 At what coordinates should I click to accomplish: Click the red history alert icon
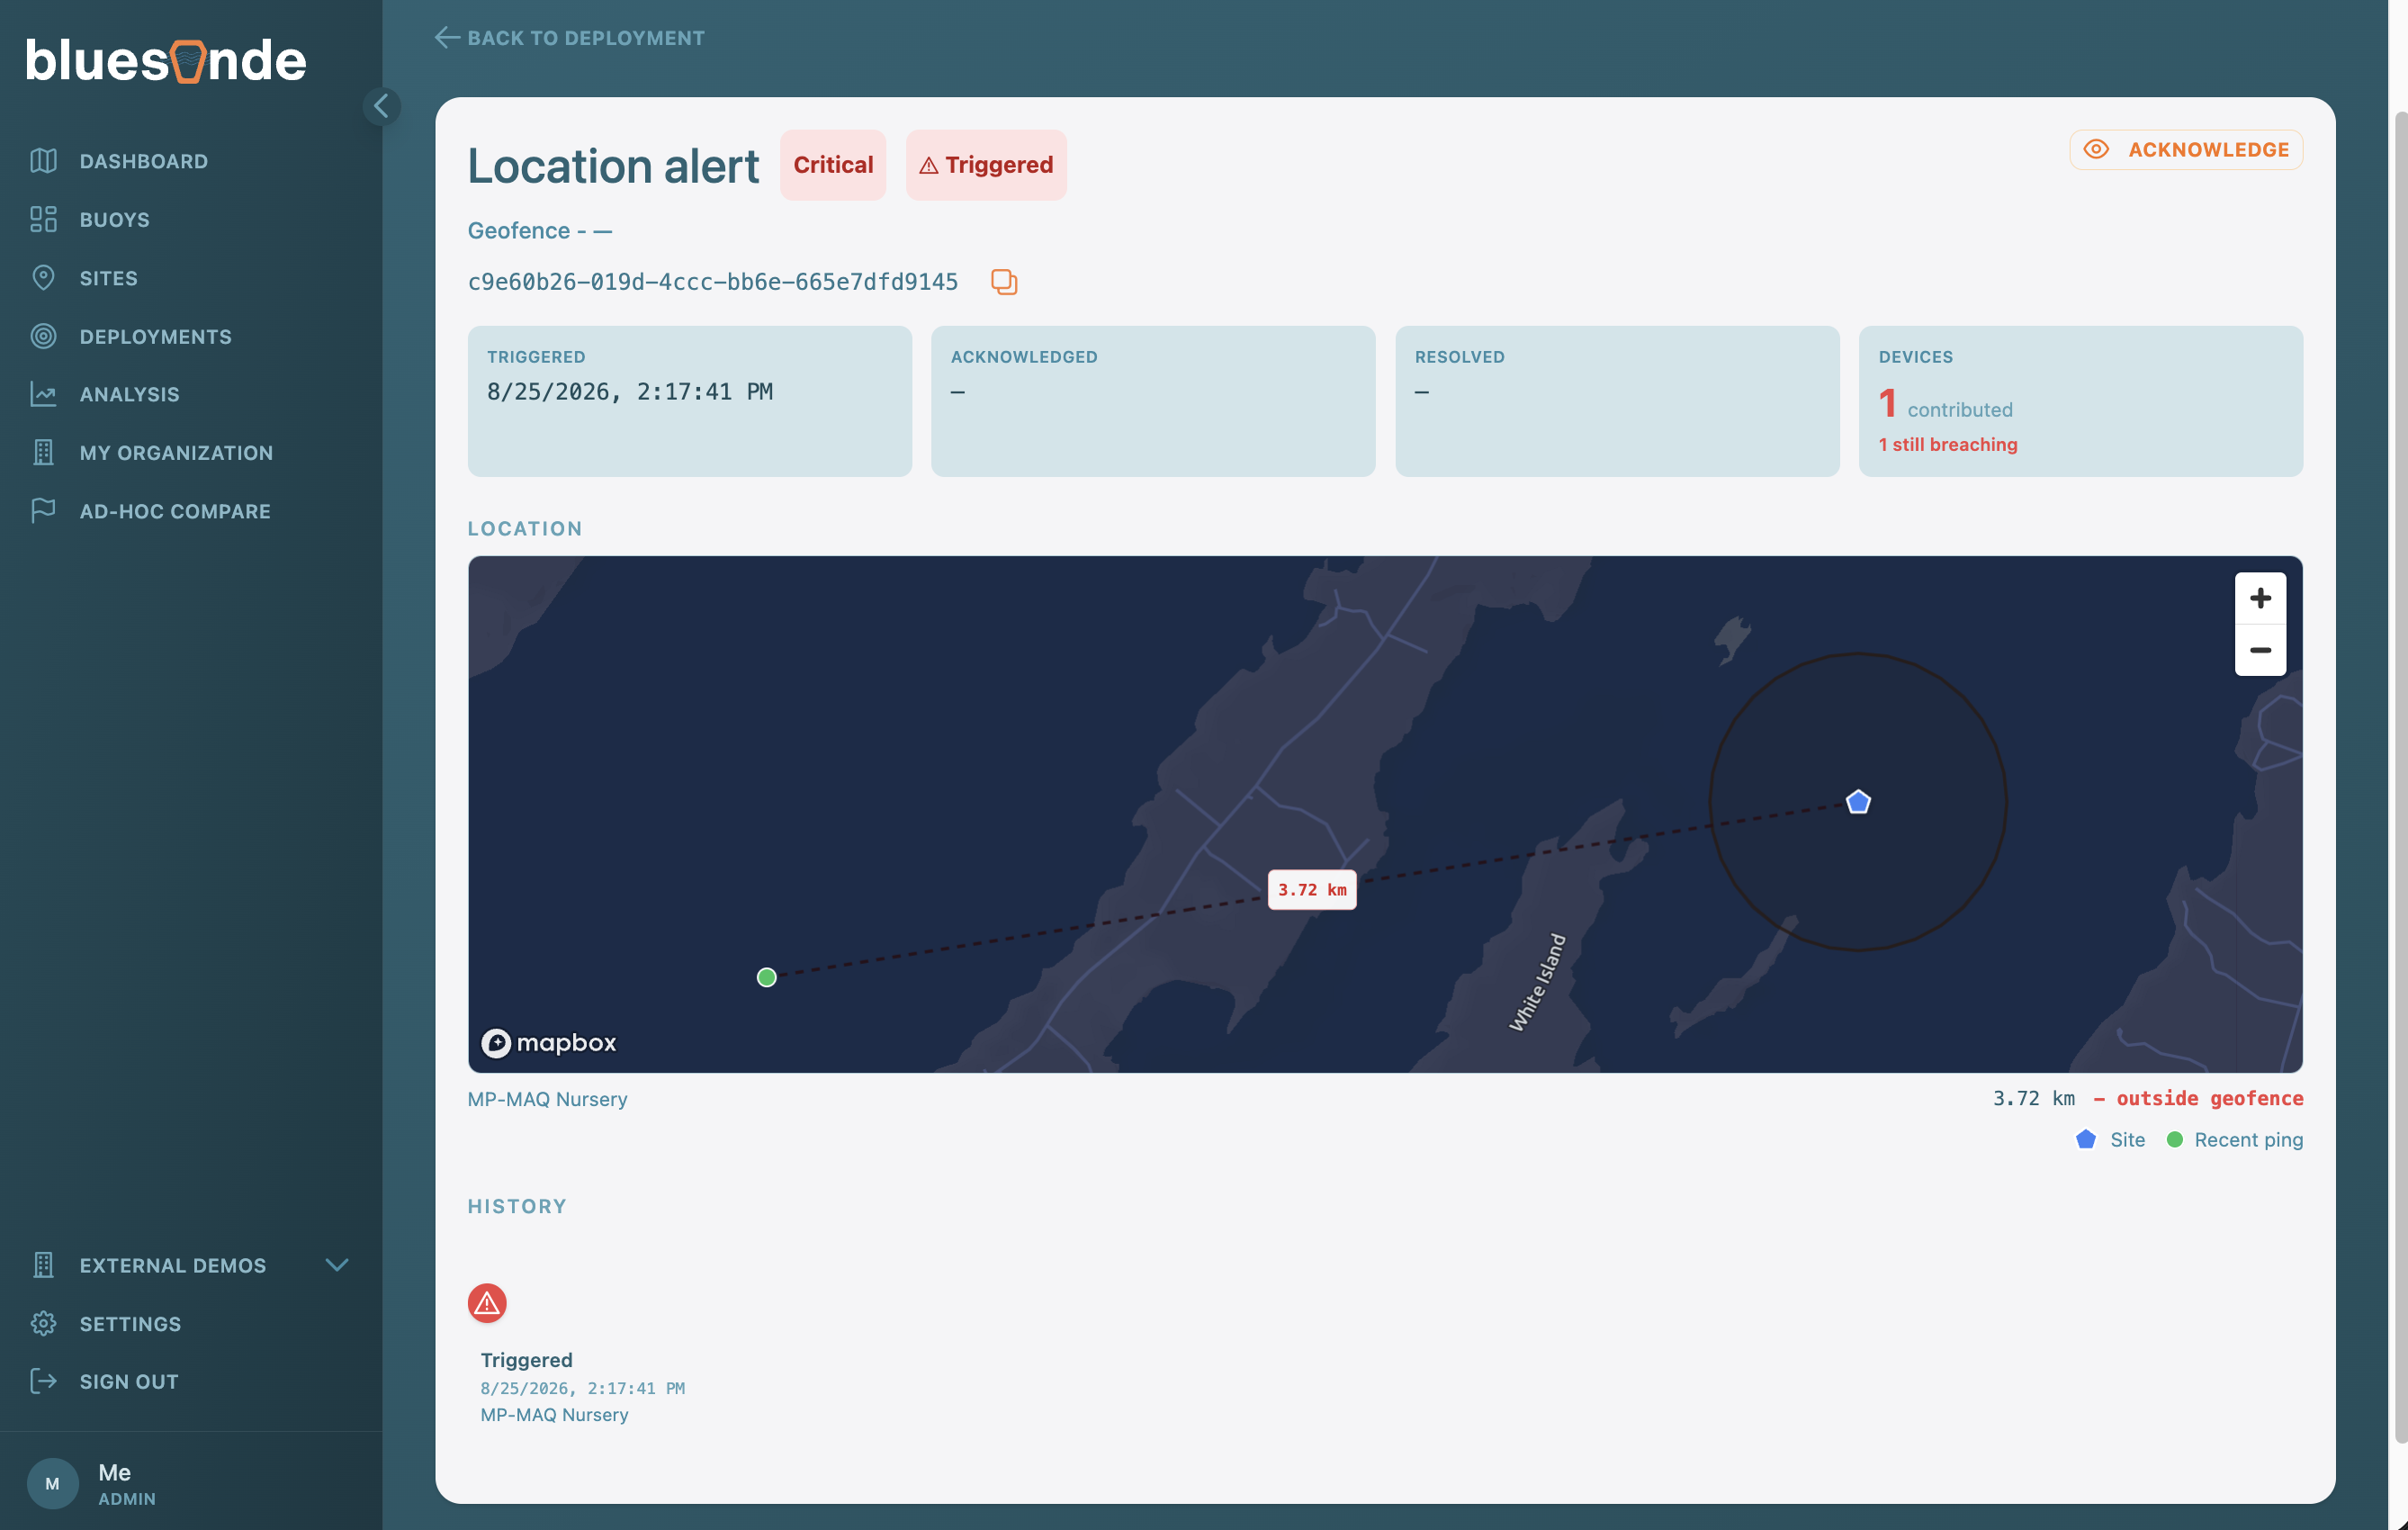(487, 1303)
